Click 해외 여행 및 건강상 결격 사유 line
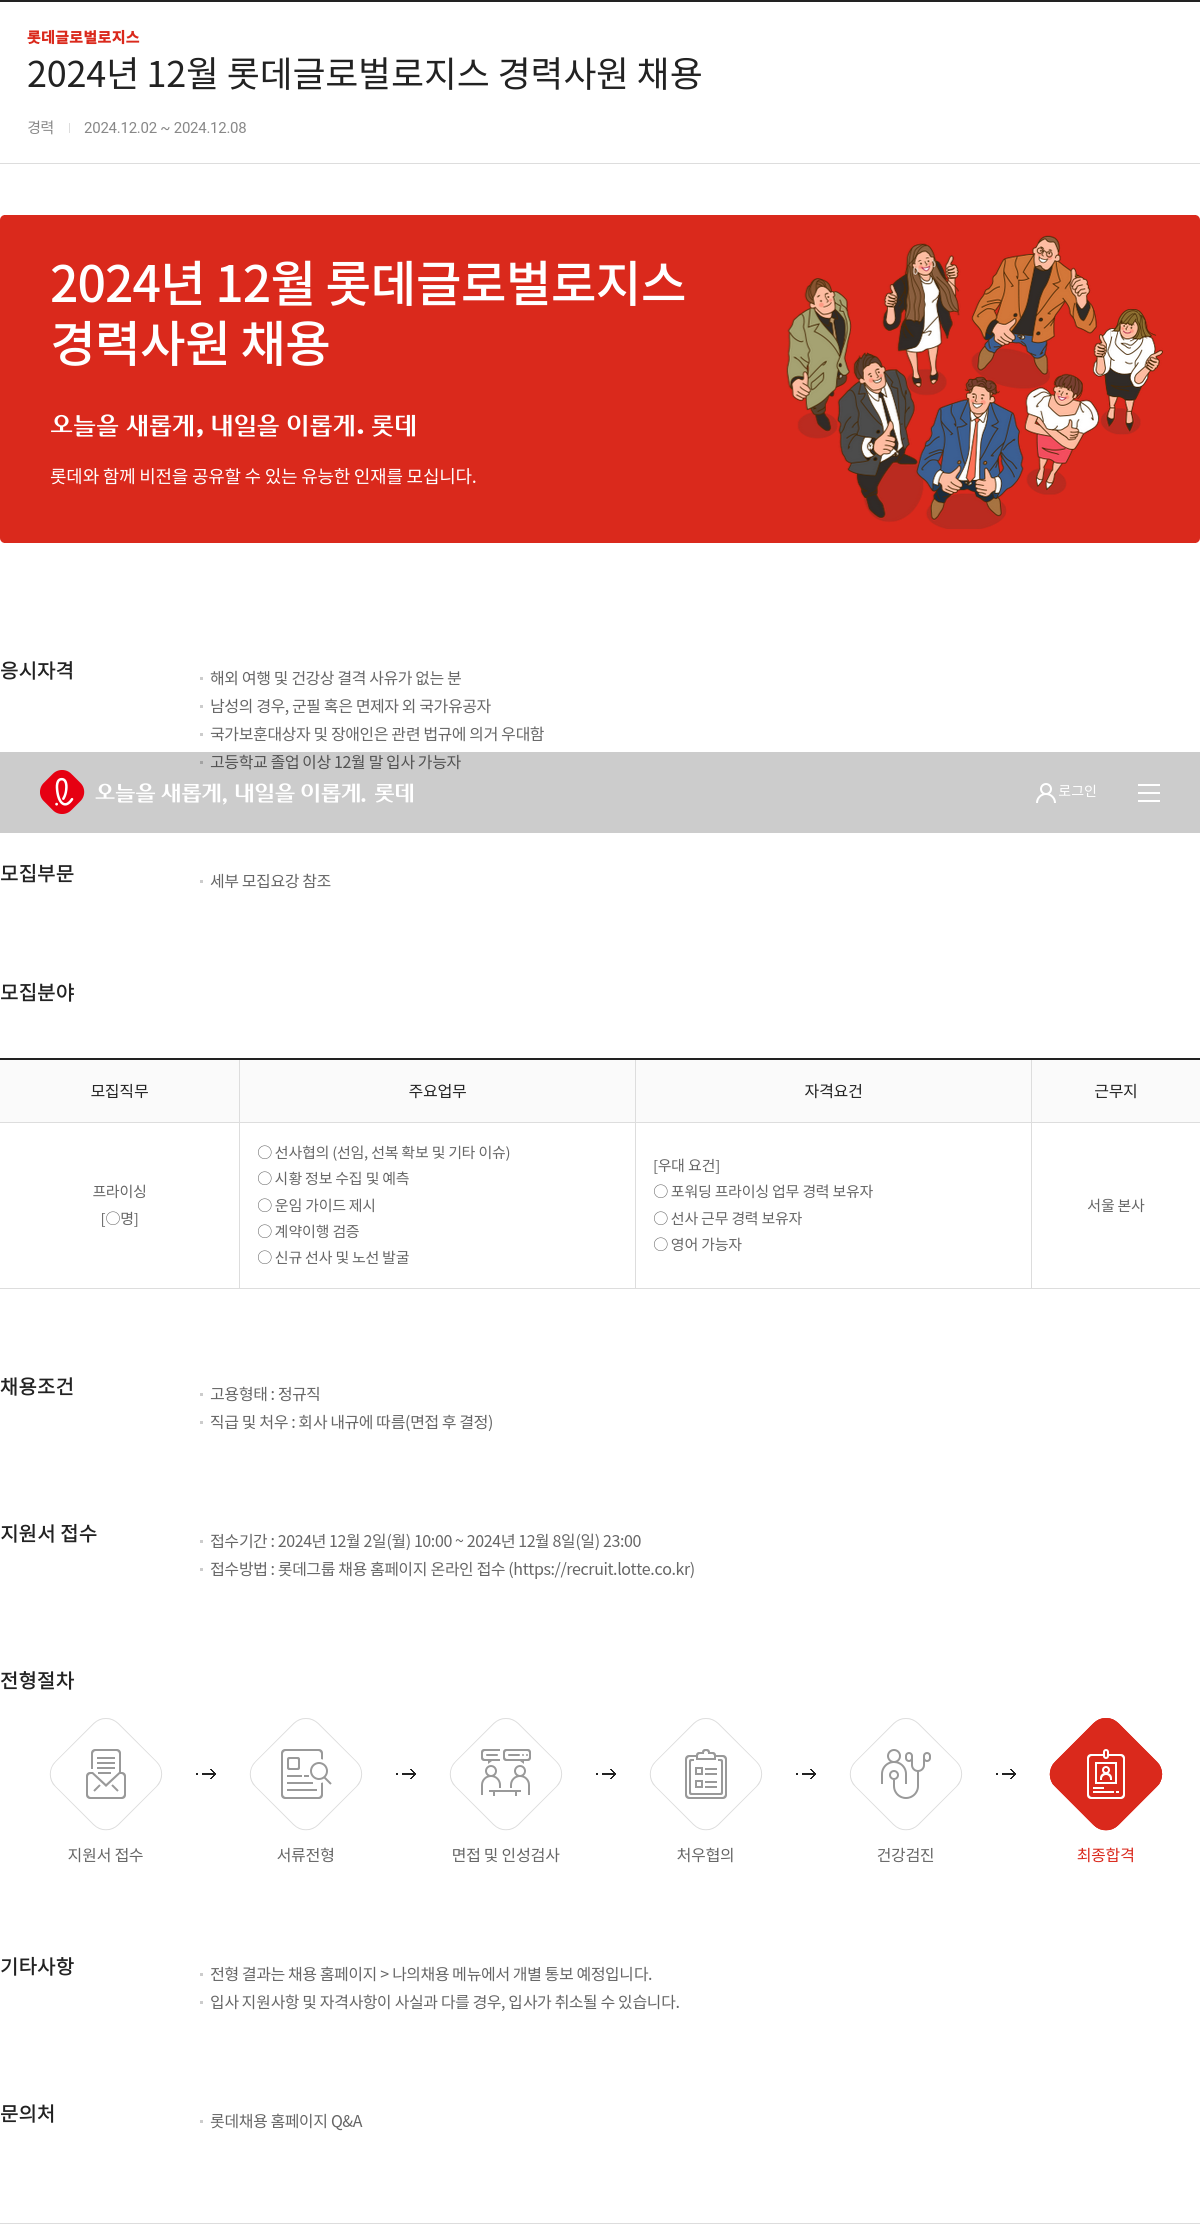Screen dimensions: 1200x2225 click(336, 678)
